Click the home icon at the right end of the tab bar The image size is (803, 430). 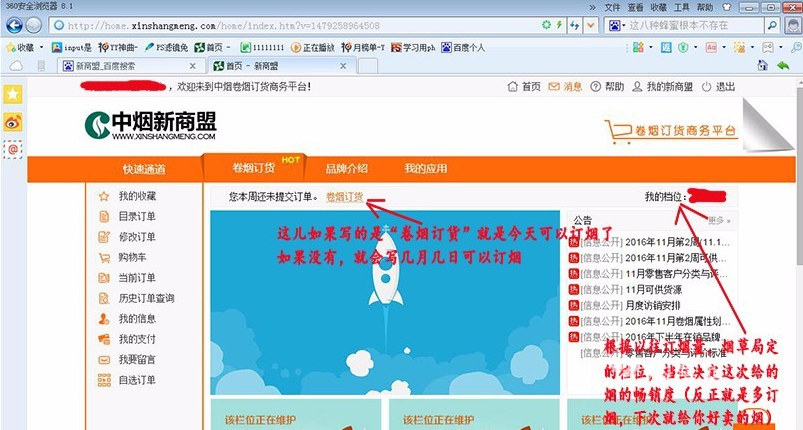[x=763, y=65]
